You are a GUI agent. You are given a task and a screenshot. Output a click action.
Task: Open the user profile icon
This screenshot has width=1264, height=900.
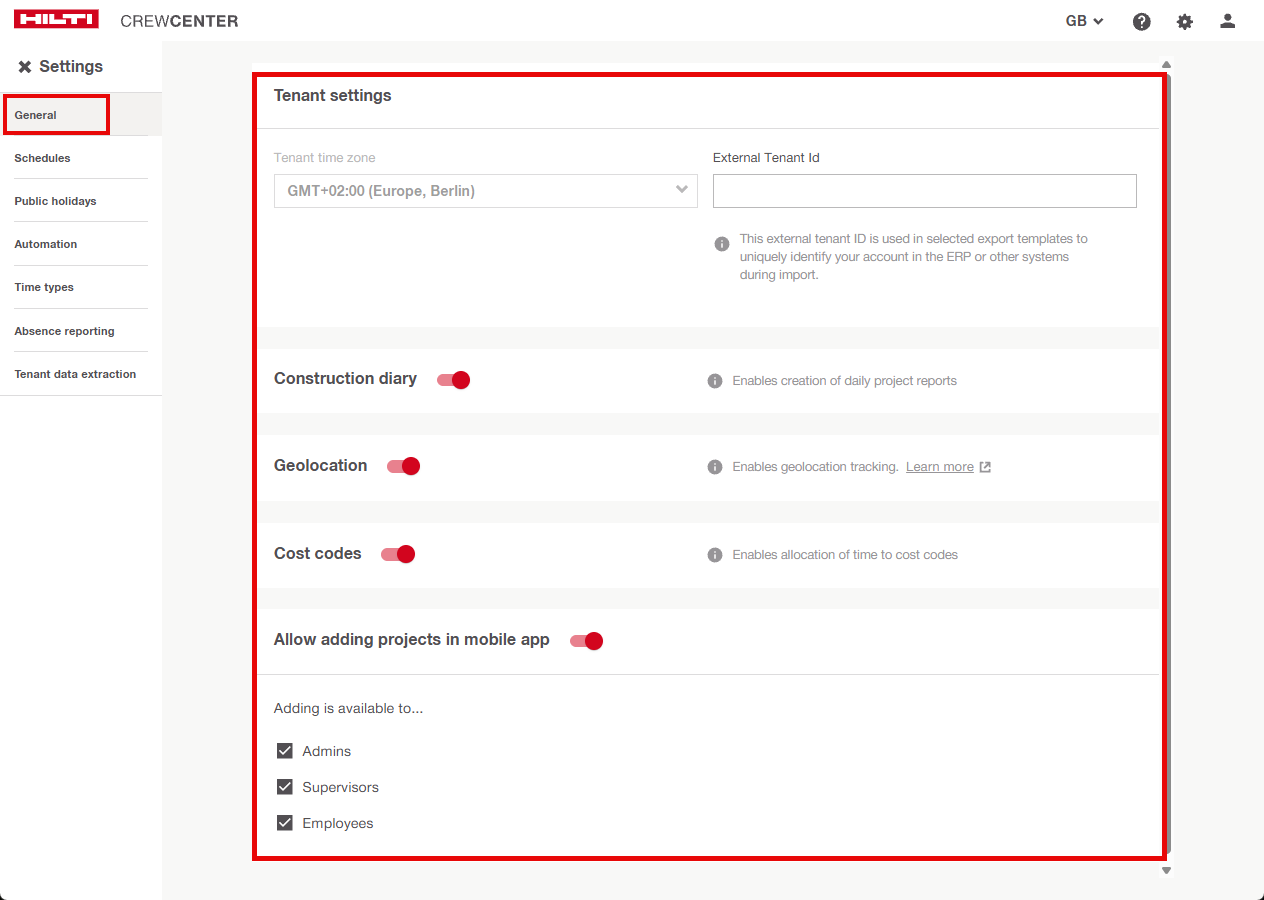[1228, 21]
